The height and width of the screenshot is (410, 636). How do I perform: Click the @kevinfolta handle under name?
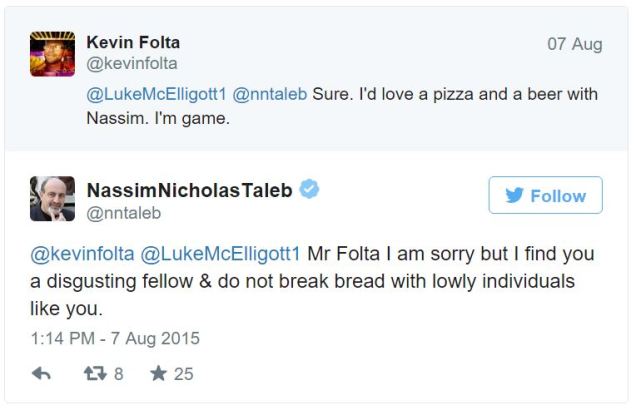click(131, 64)
